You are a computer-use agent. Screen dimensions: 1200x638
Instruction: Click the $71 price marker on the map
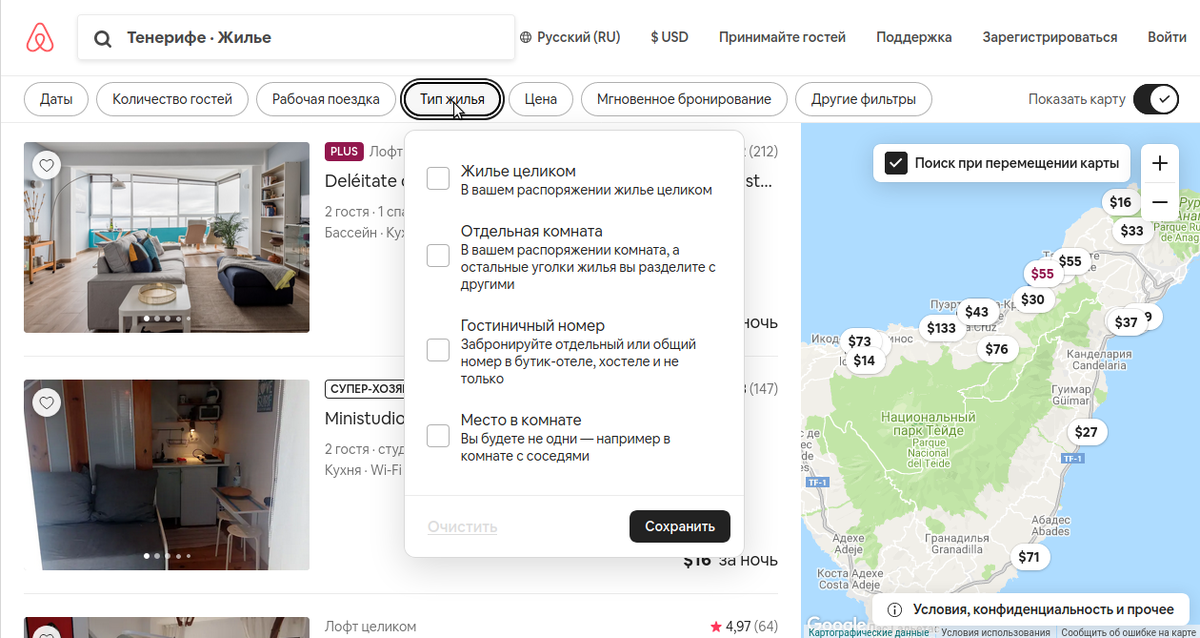tap(1030, 557)
